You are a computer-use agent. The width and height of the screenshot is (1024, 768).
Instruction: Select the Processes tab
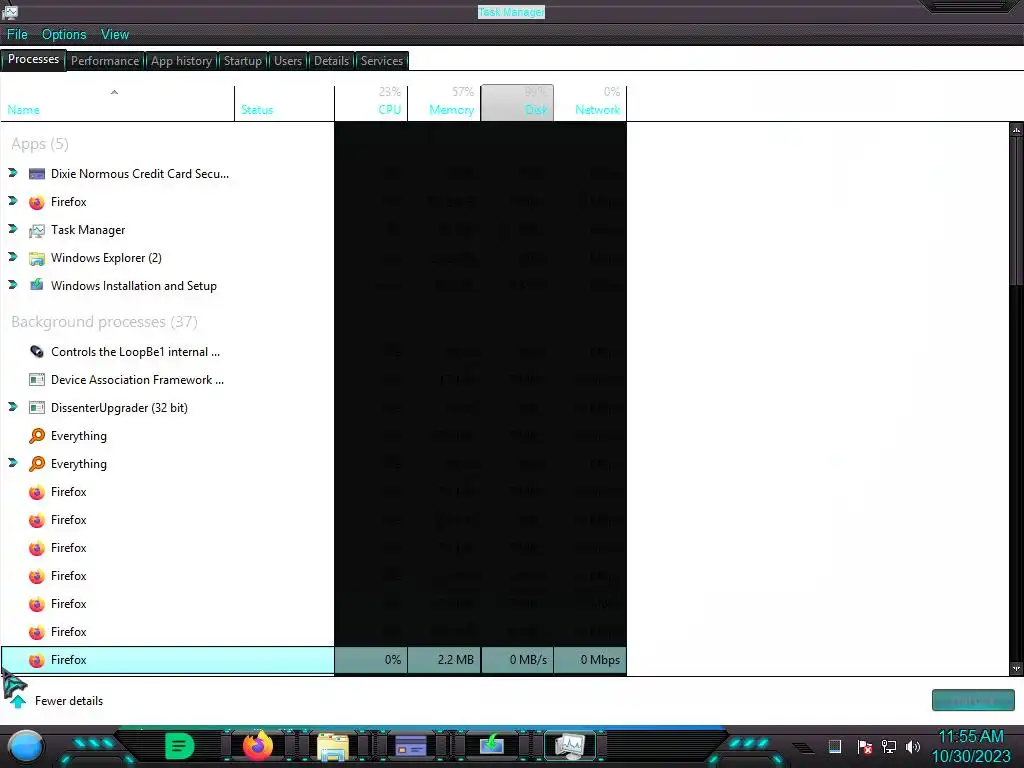[33, 59]
